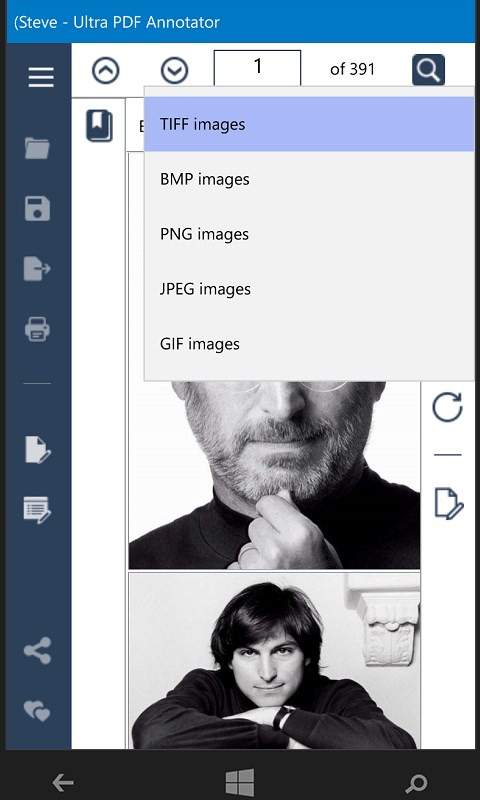The width and height of the screenshot is (480, 800).
Task: Click the rotate clockwise icon
Action: (447, 407)
